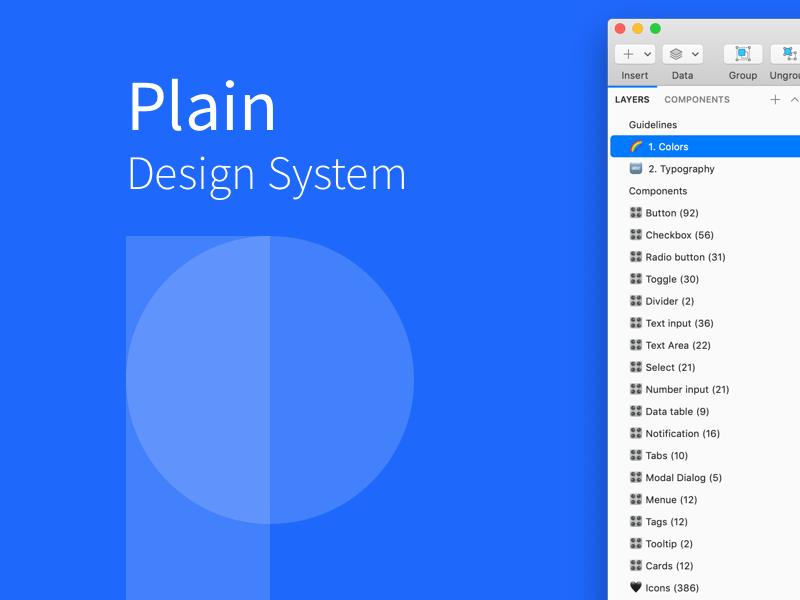Click the icon beside Number input (21)
Image resolution: width=800 pixels, height=600 pixels.
636,389
